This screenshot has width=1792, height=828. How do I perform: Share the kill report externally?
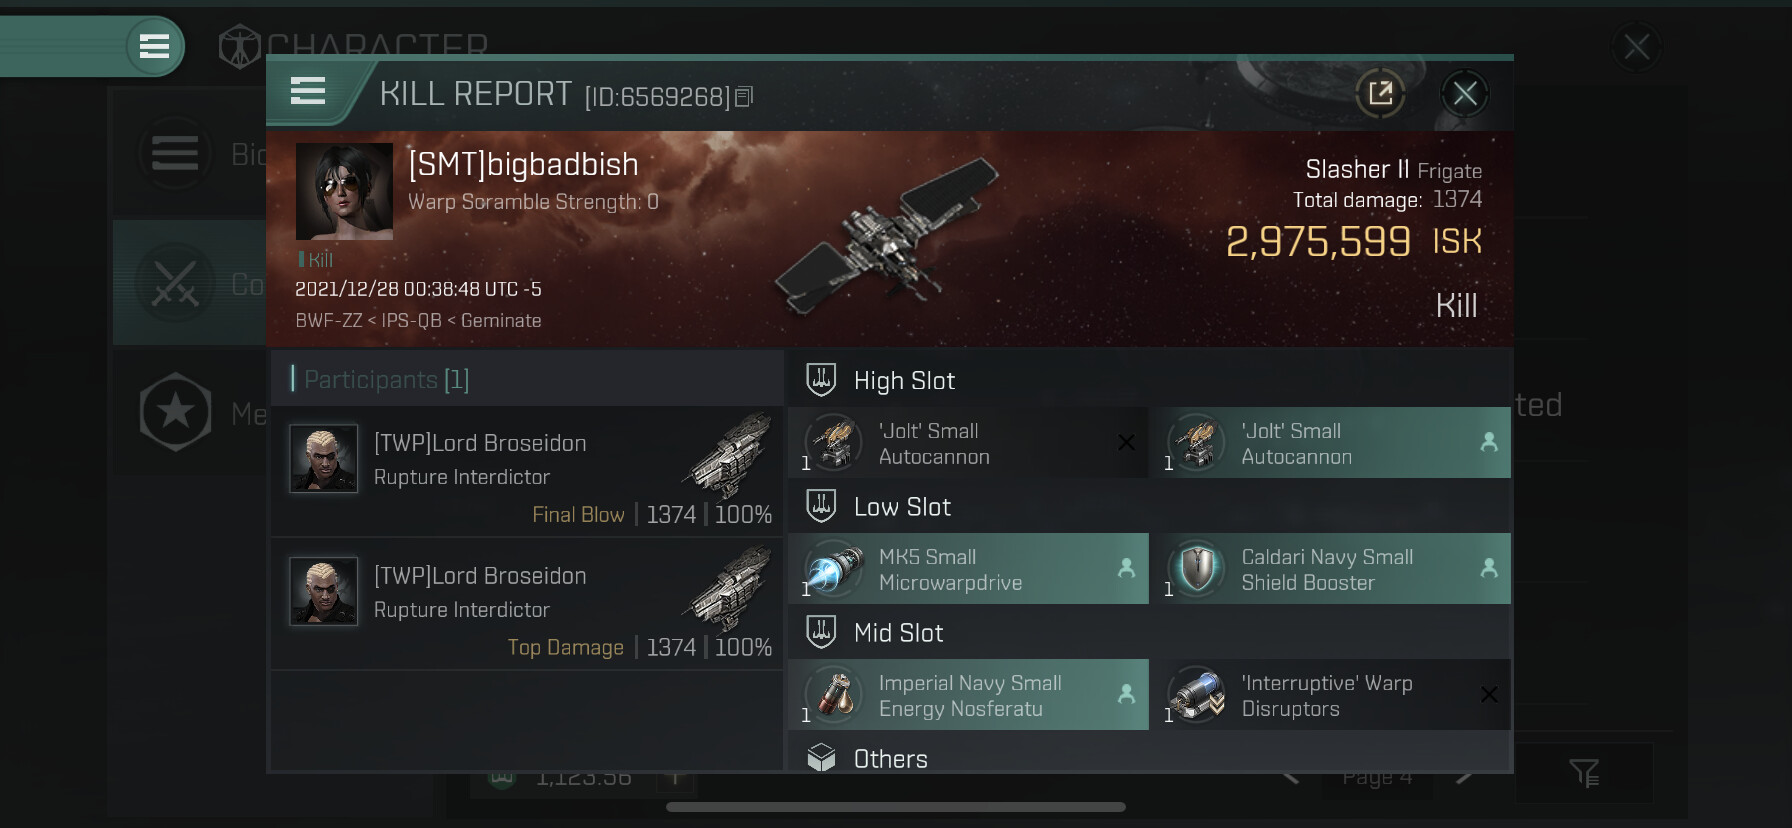(1381, 94)
